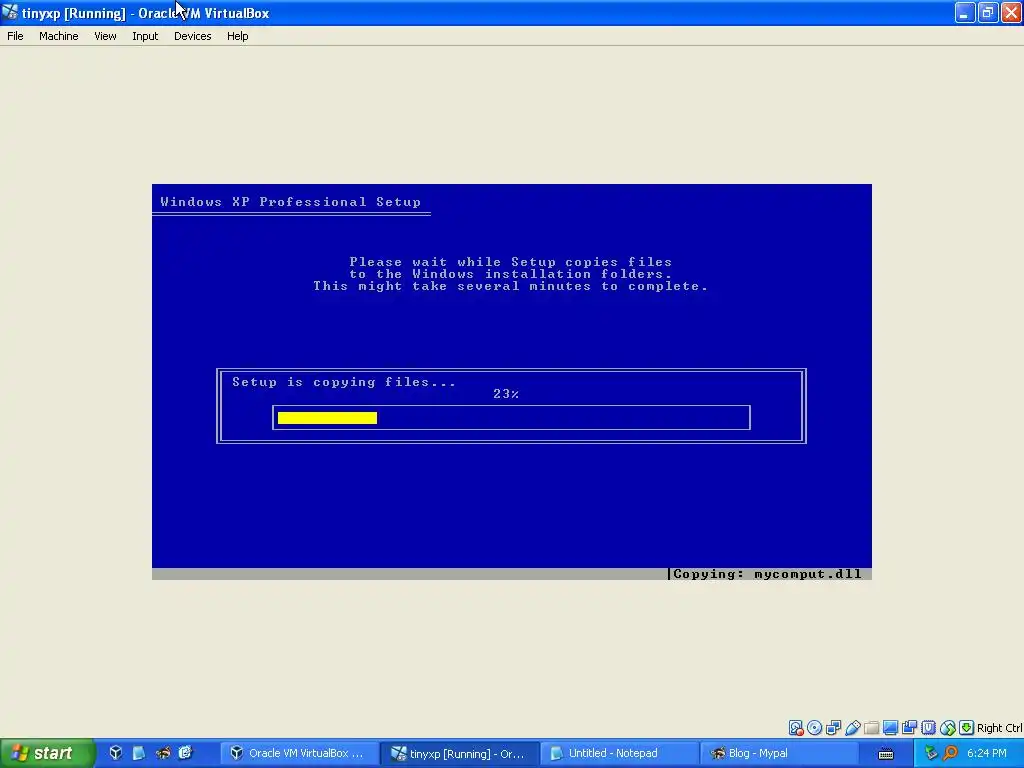This screenshot has width=1024, height=768.
Task: Open the Input menu
Action: click(x=145, y=36)
